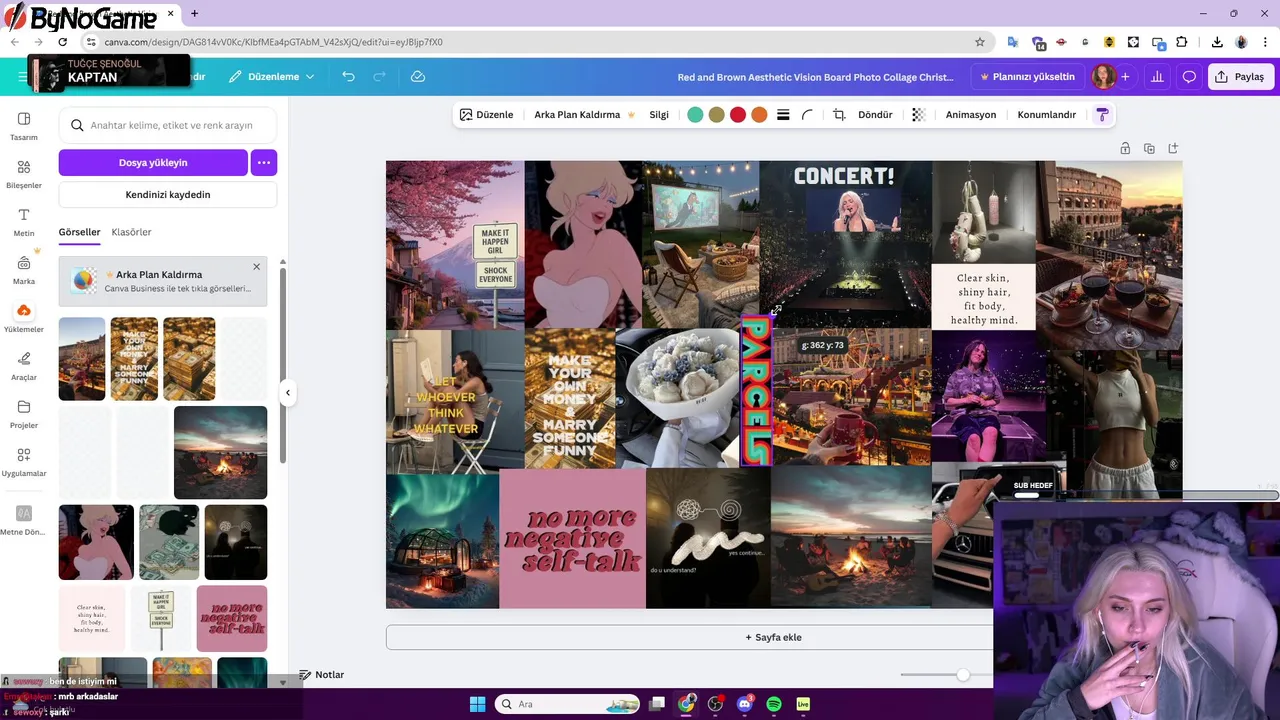Open the comments speech bubble icon
Viewport: 1280px width, 720px height.
(x=1189, y=77)
